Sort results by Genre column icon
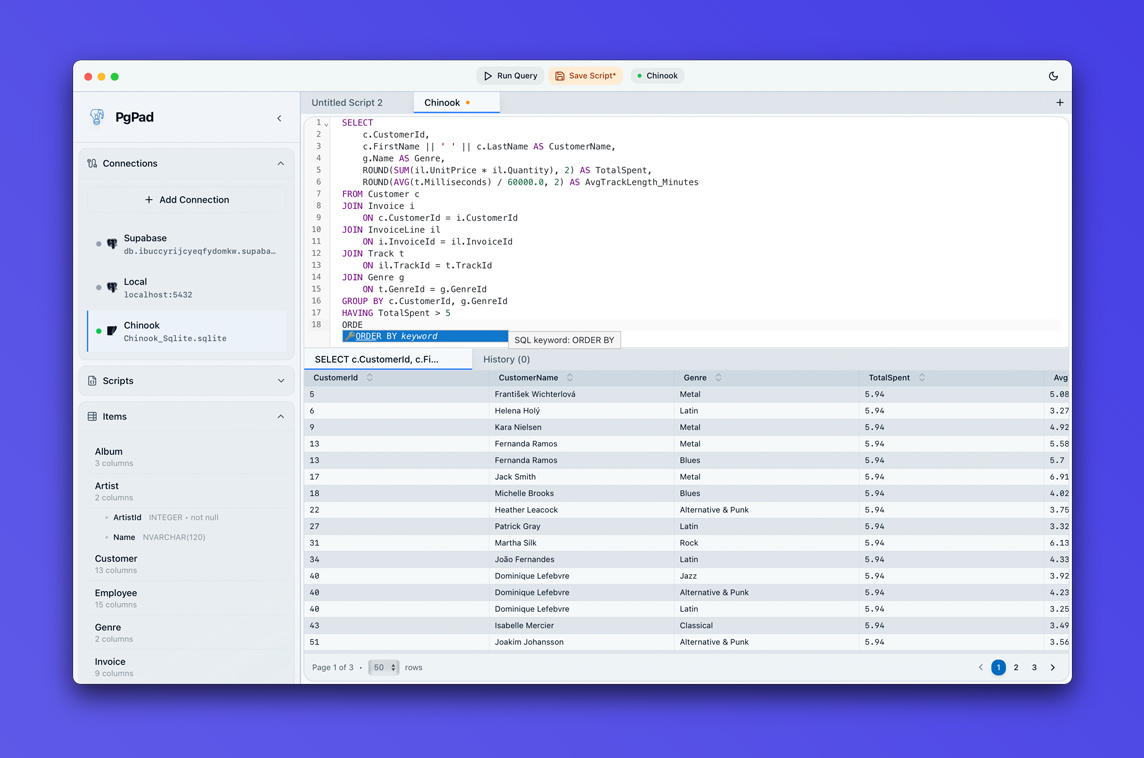The image size is (1144, 758). pyautogui.click(x=718, y=378)
